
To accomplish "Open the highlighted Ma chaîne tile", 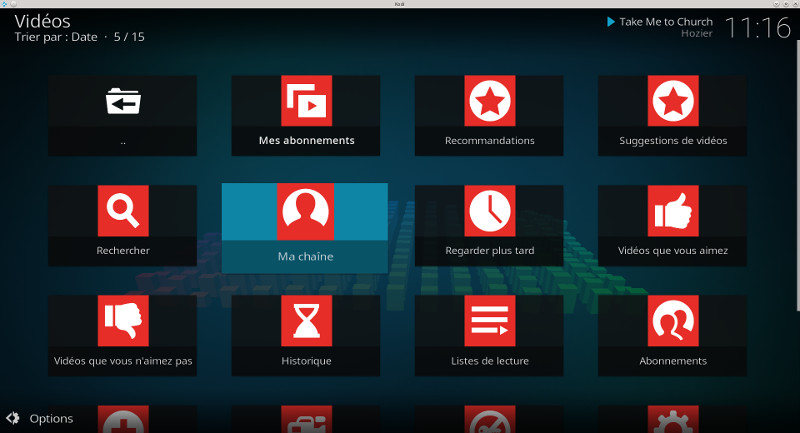I will coord(305,226).
